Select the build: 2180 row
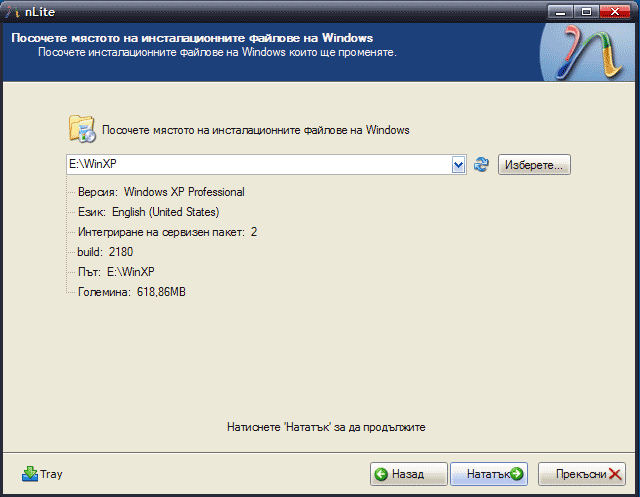 (x=105, y=252)
